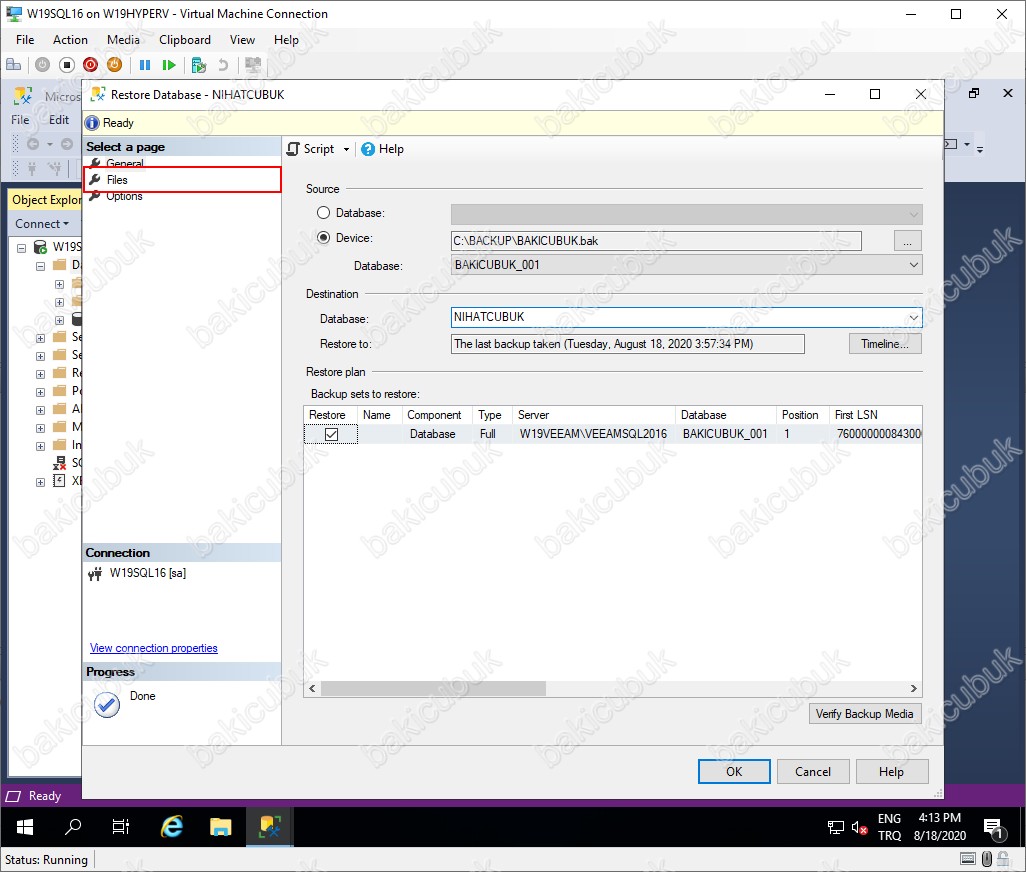
Task: Open Device source Database dropdown BAKICUBUK_001
Action: [913, 265]
